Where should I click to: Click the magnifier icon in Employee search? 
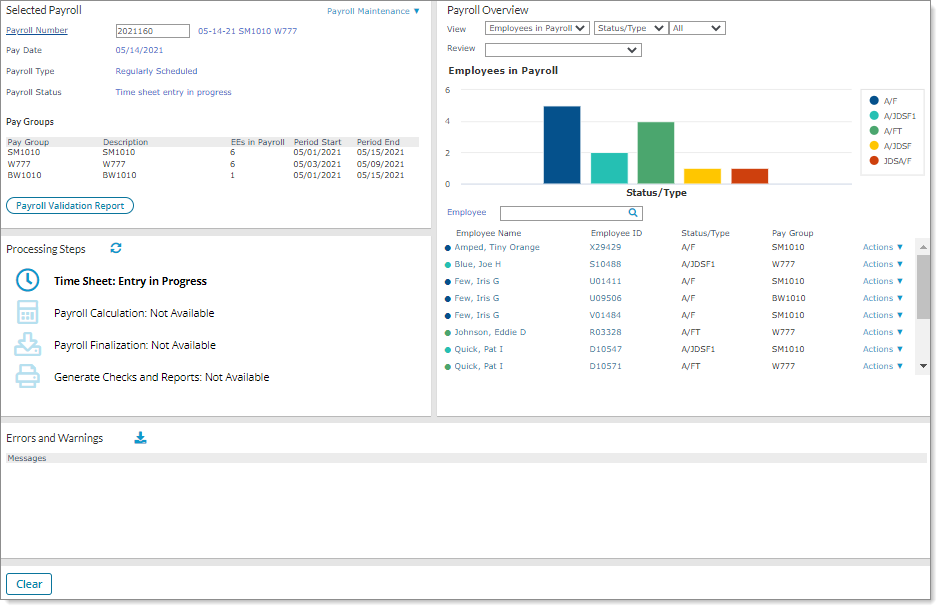pos(632,213)
